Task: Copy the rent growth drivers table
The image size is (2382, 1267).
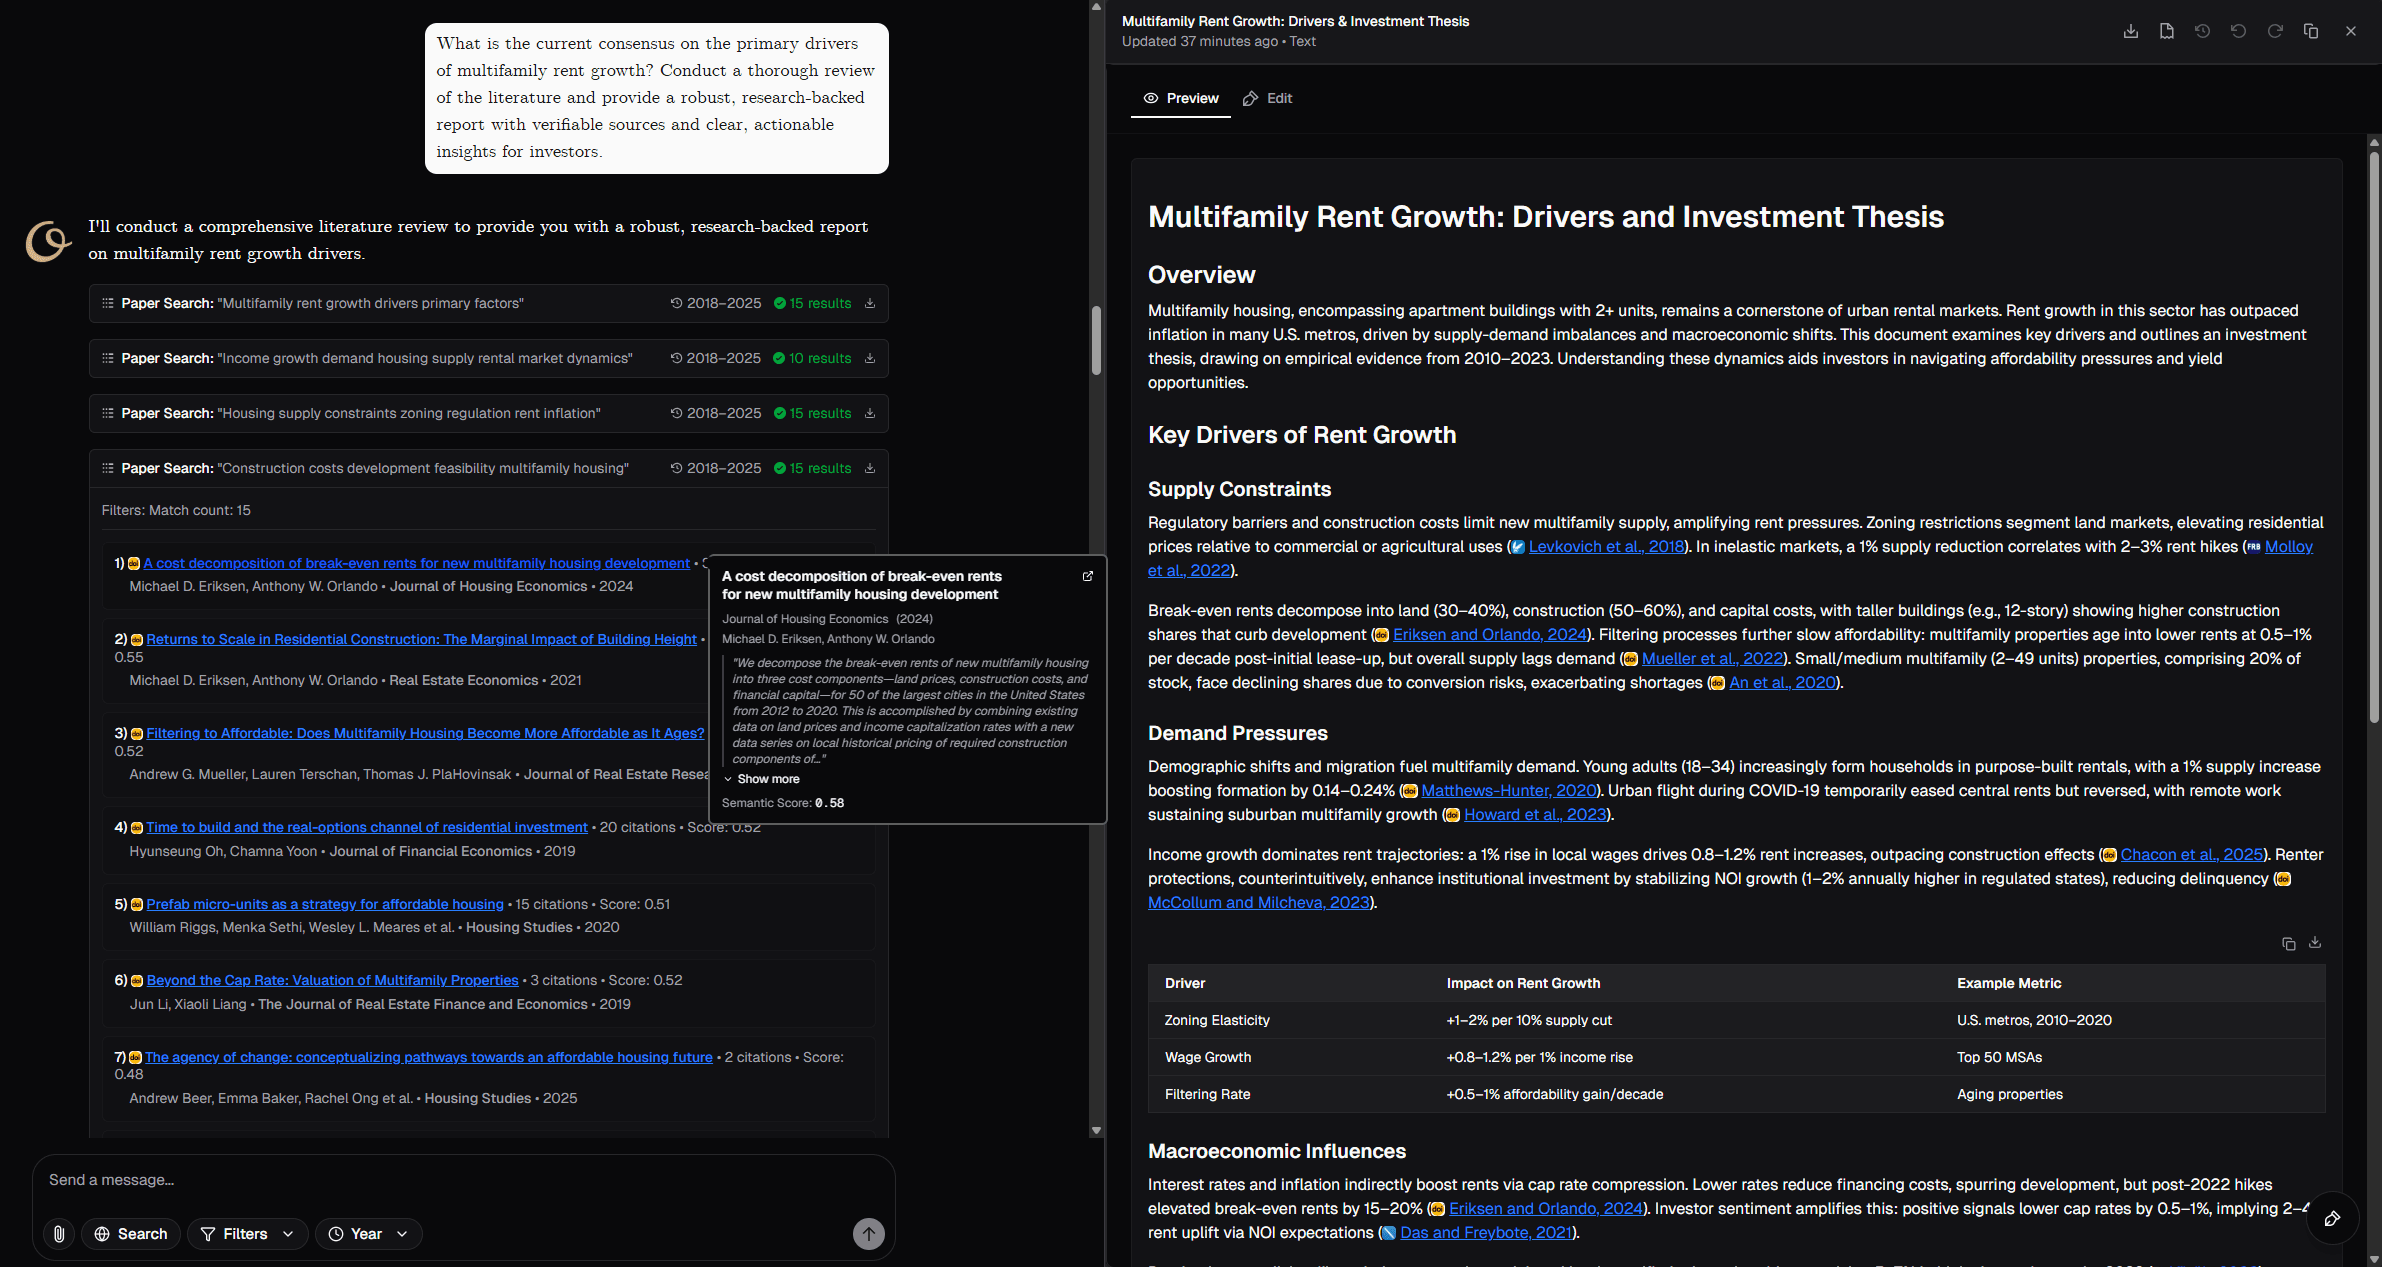Action: click(2288, 943)
